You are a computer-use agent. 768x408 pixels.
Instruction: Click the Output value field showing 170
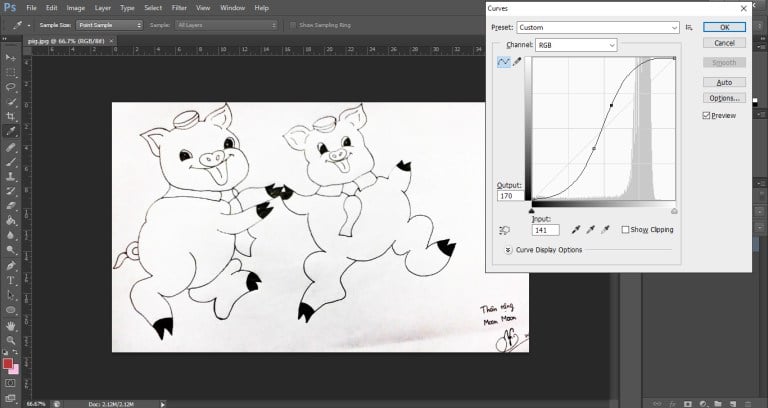pyautogui.click(x=510, y=196)
